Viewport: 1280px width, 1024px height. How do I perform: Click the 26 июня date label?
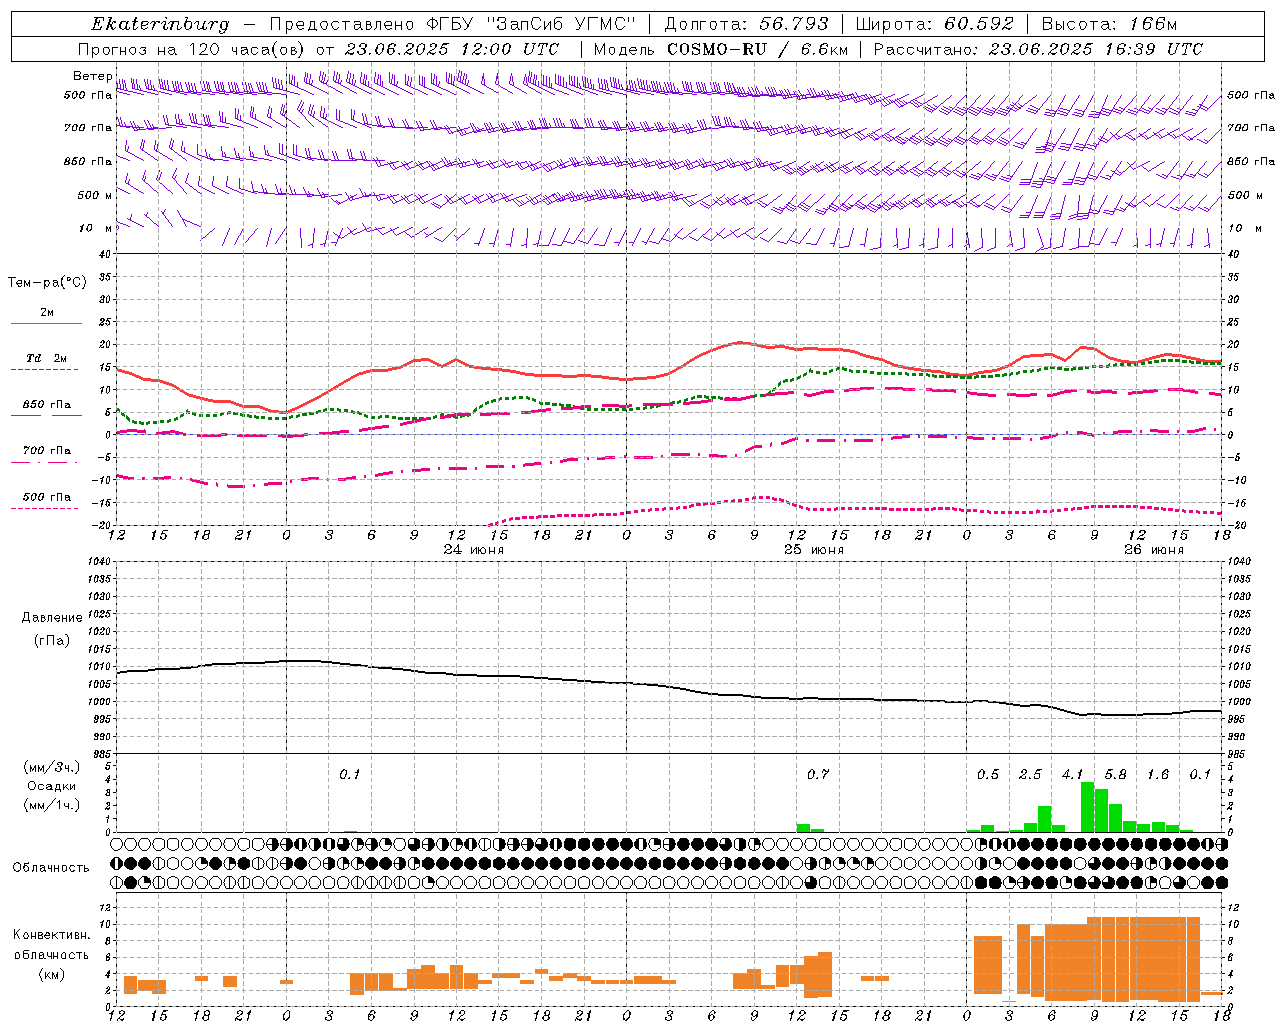pos(1153,550)
